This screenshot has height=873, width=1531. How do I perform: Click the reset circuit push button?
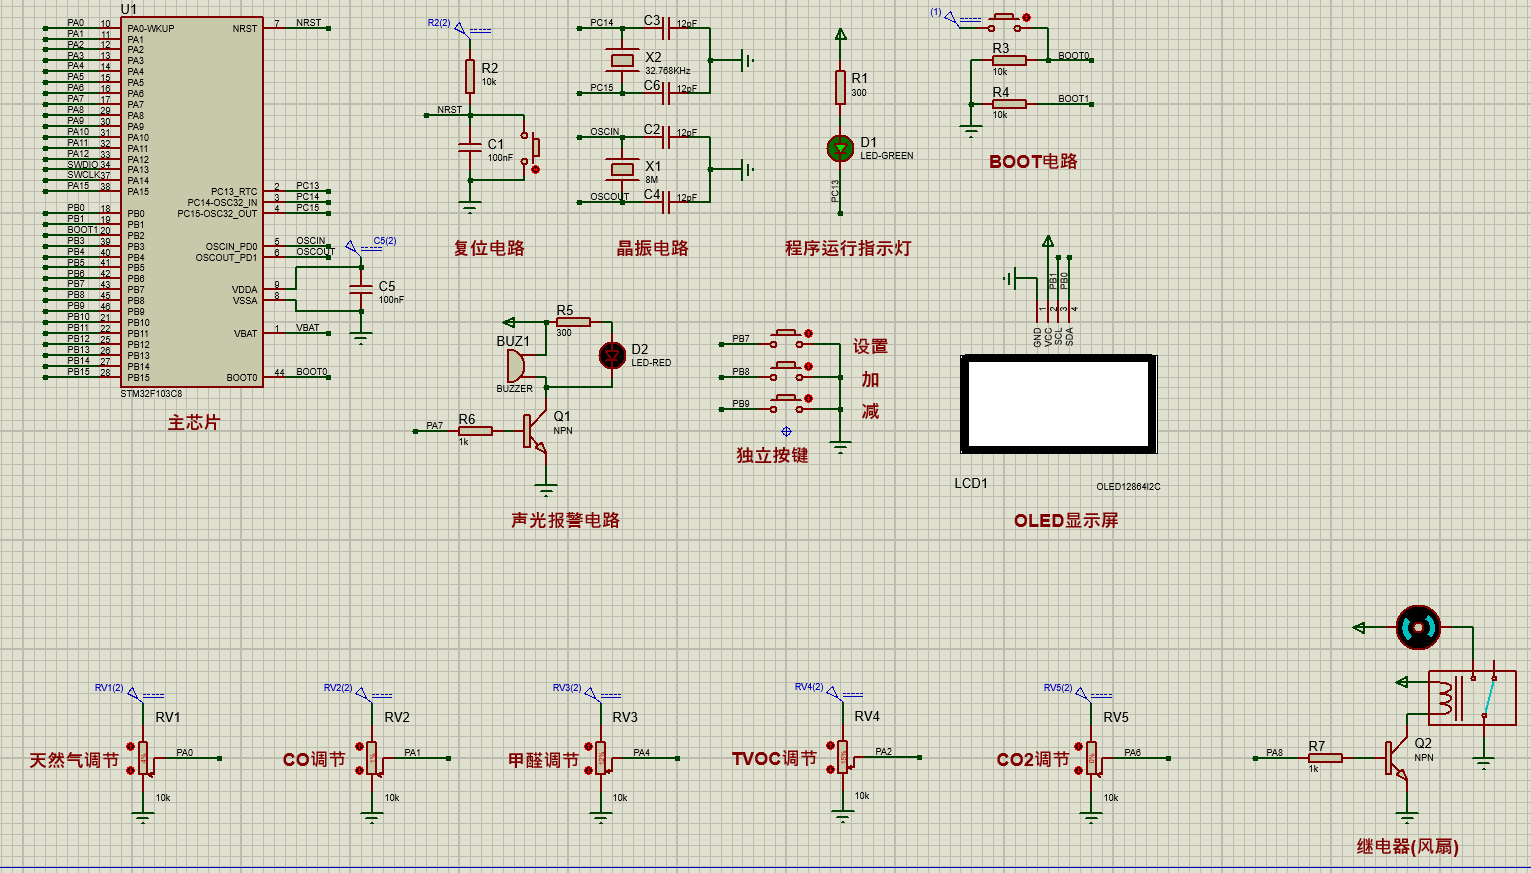tap(530, 150)
